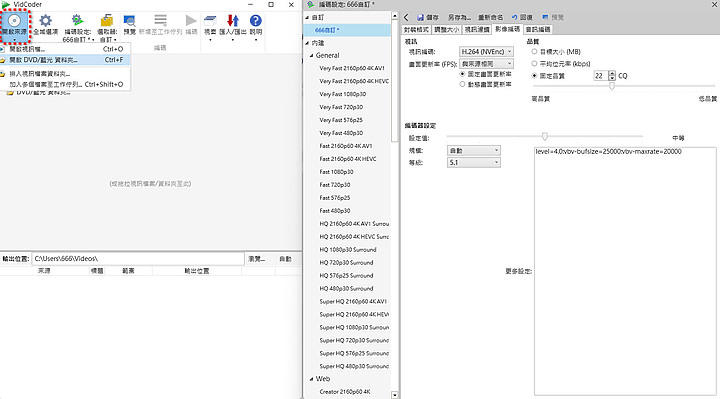This screenshot has width=720, height=399.
Task: Open the 規格 profile dropdown showing 自動
Action: coord(474,151)
